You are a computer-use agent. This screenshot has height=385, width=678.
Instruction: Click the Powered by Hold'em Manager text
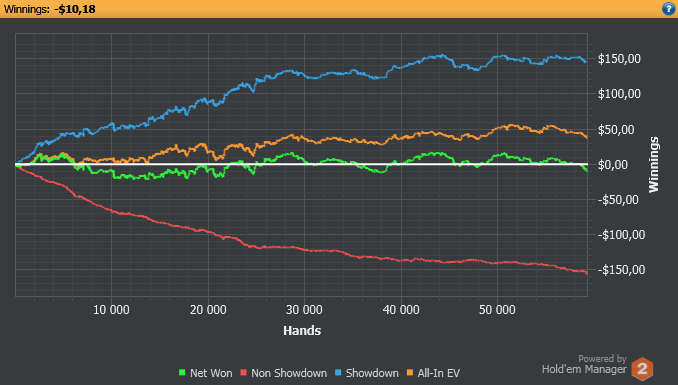tap(584, 364)
